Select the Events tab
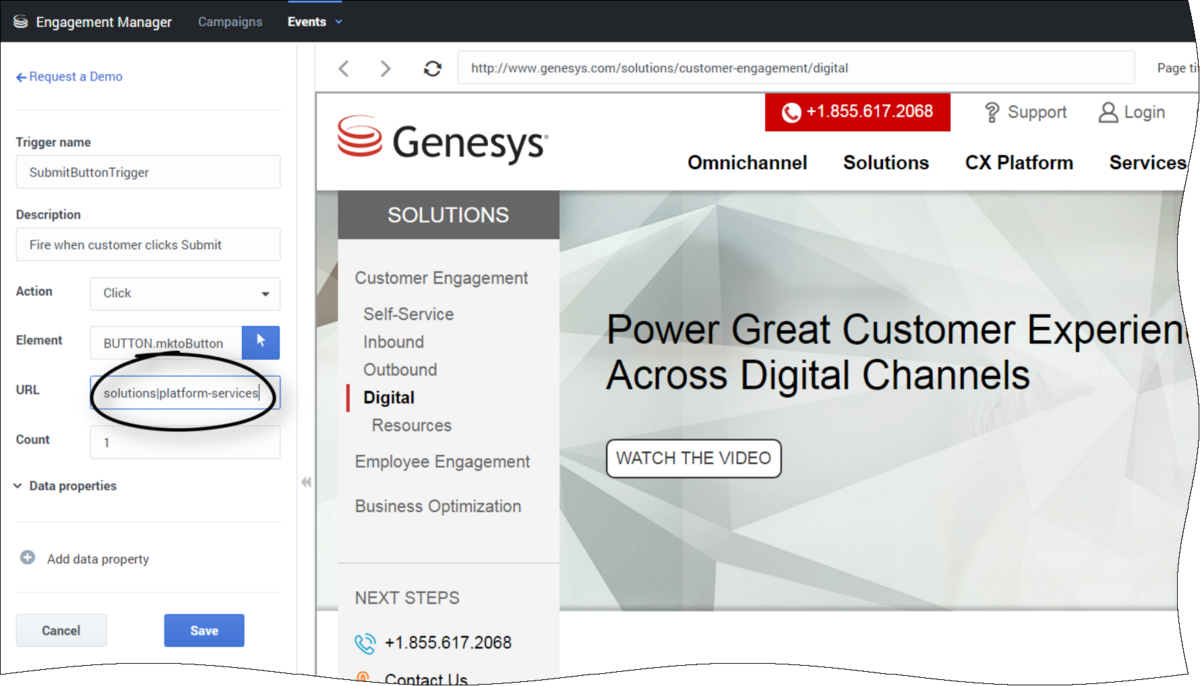Viewport: 1200px width, 686px height. (306, 21)
